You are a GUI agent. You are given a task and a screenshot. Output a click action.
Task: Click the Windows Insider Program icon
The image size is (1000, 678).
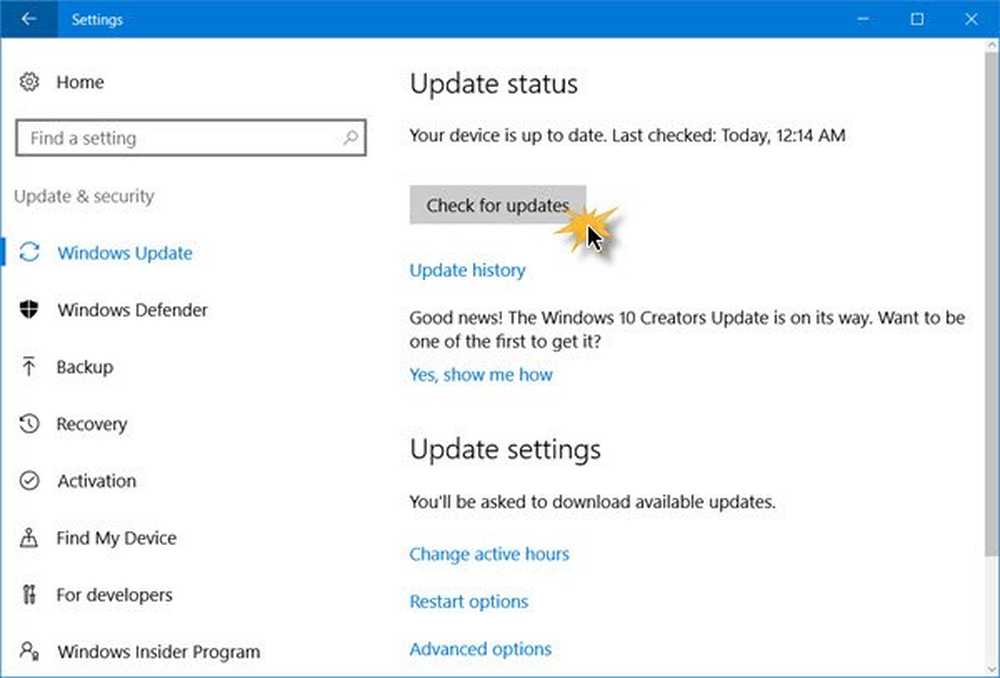[29, 651]
